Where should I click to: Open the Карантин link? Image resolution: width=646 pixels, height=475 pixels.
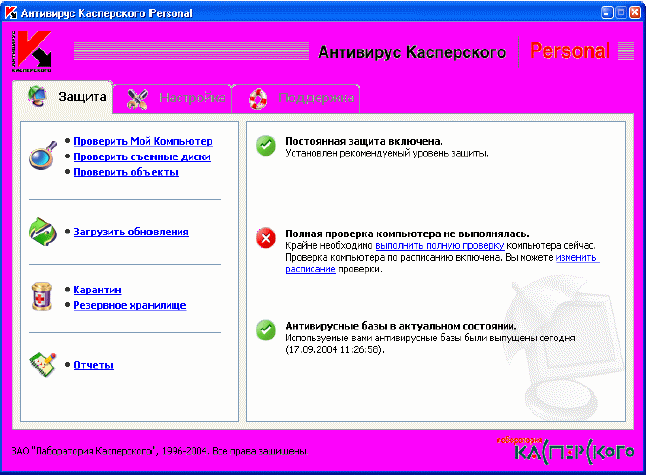point(97,290)
